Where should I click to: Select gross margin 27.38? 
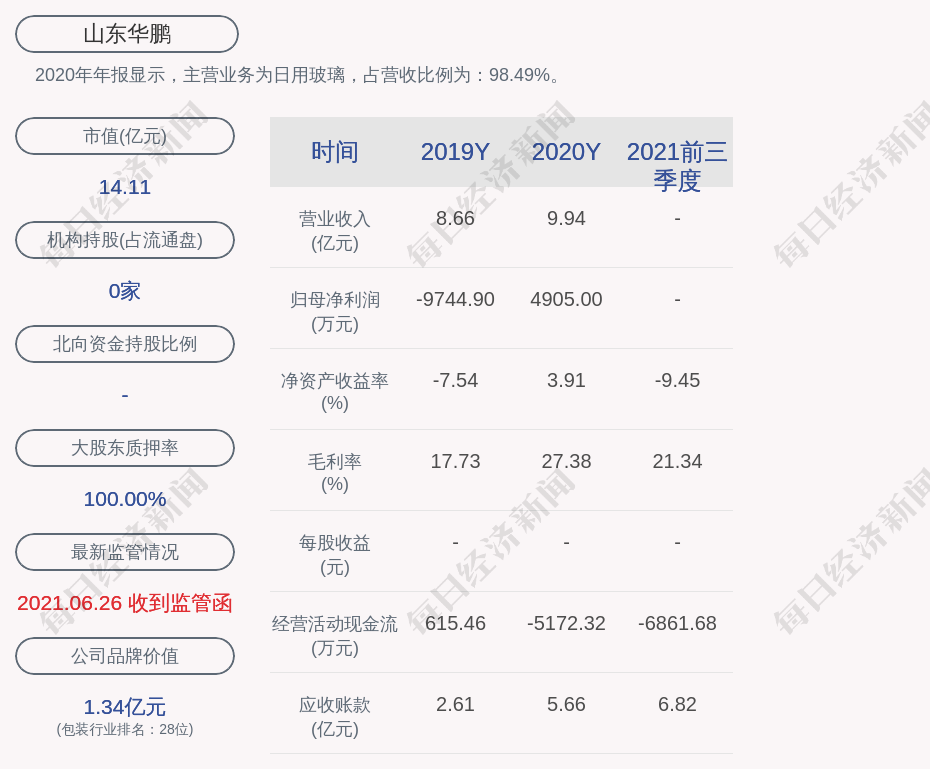(x=566, y=461)
